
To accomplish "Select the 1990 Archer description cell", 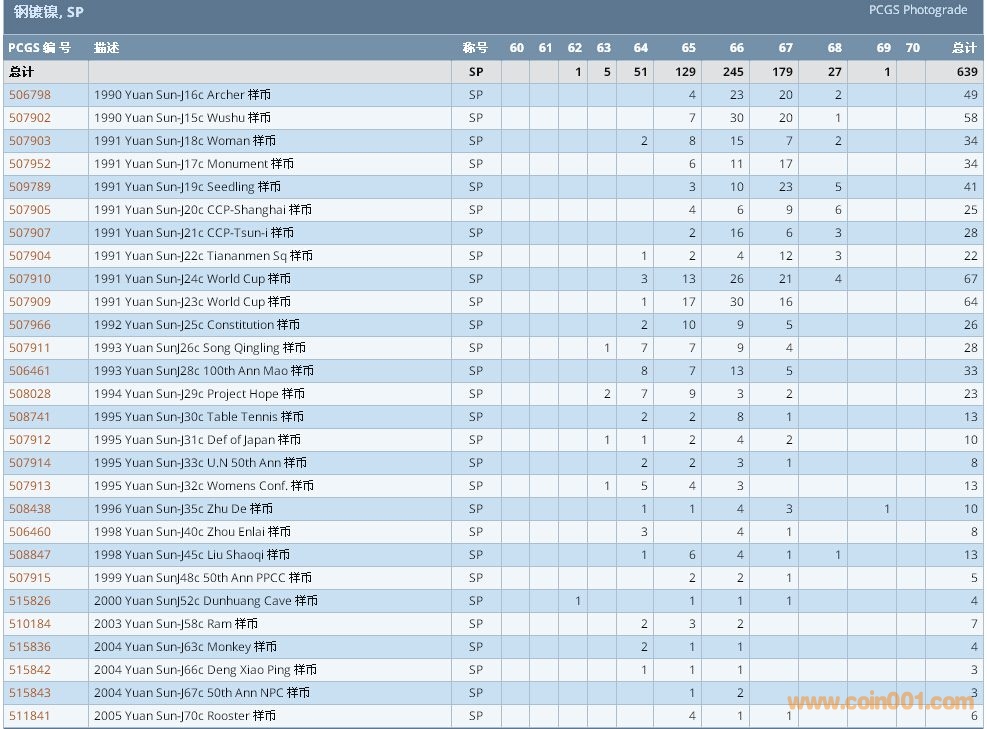I will coord(183,95).
